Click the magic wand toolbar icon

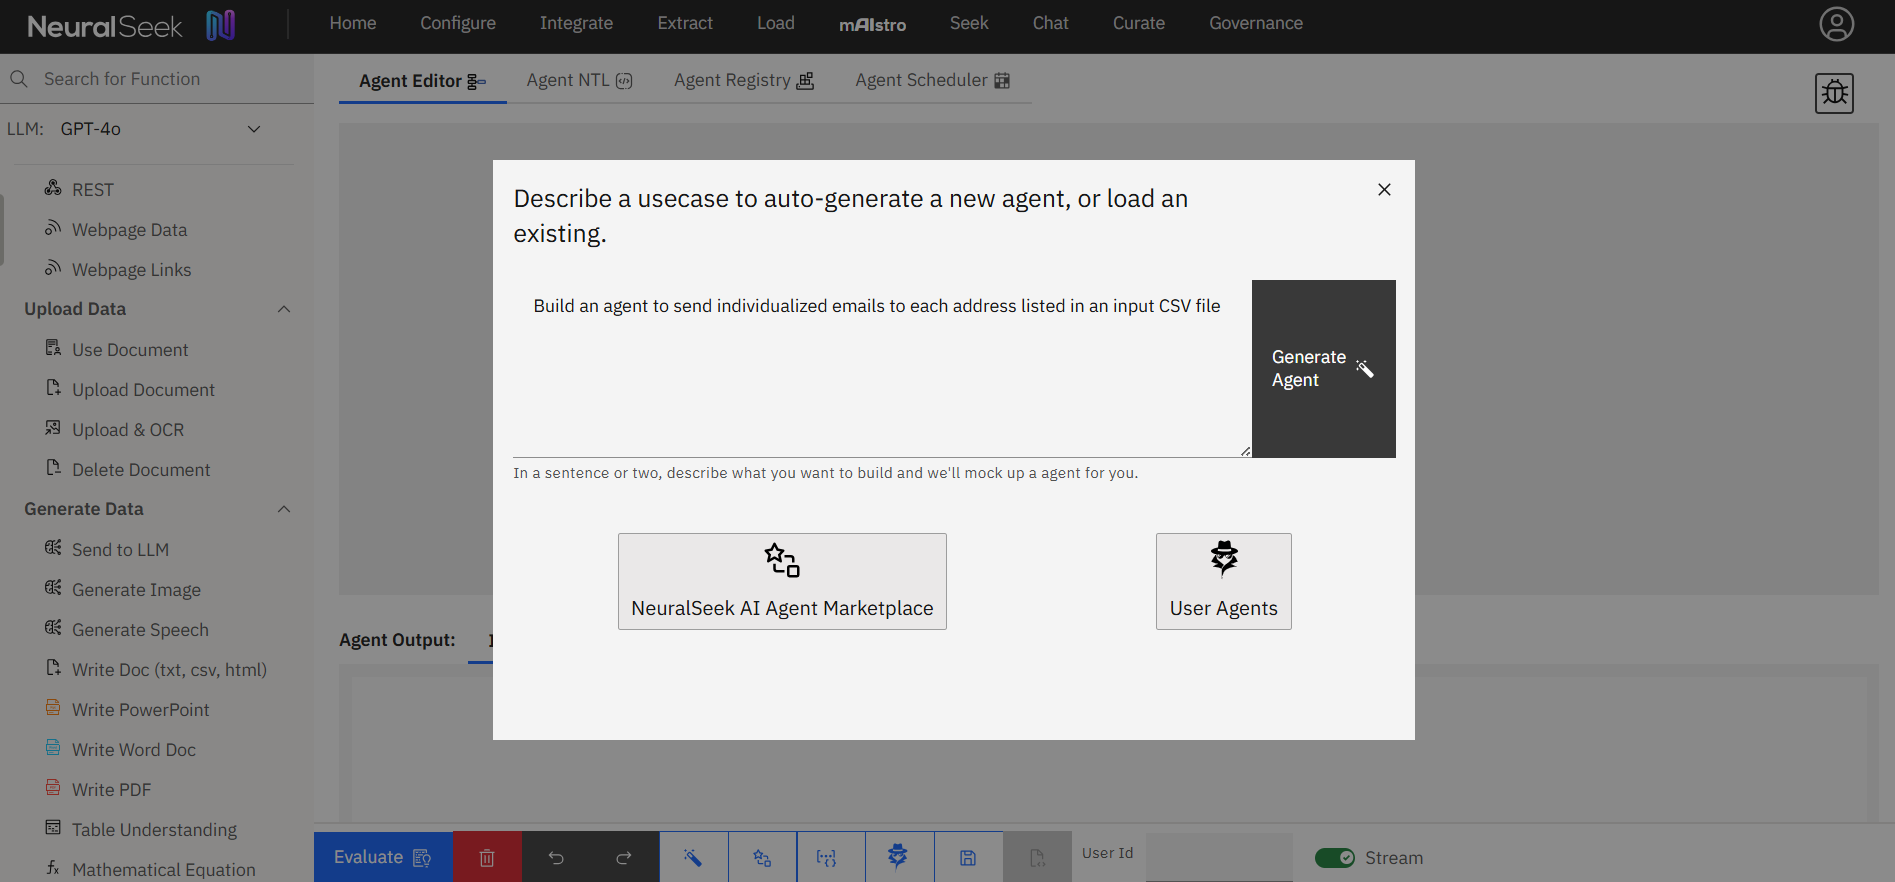point(693,857)
